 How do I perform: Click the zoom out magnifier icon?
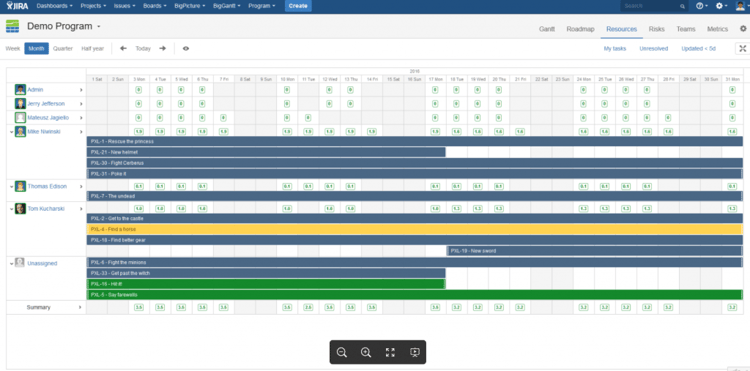pos(342,352)
